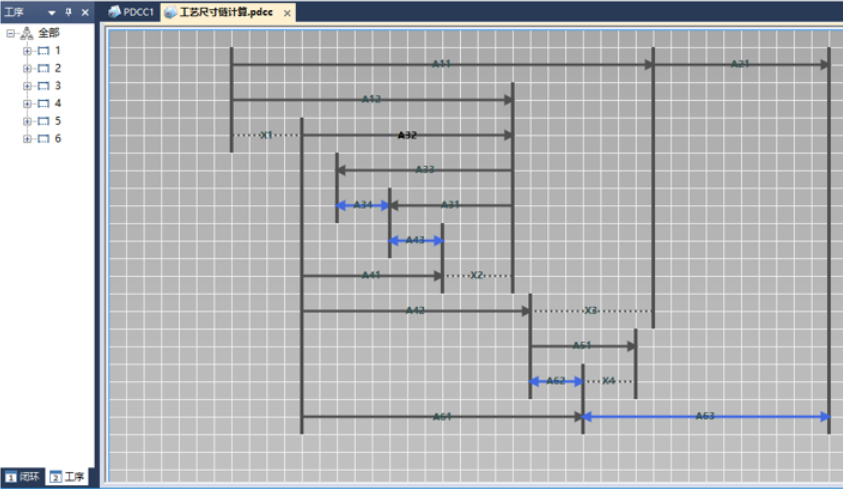Click the 全部 root node icon

[x=27, y=33]
